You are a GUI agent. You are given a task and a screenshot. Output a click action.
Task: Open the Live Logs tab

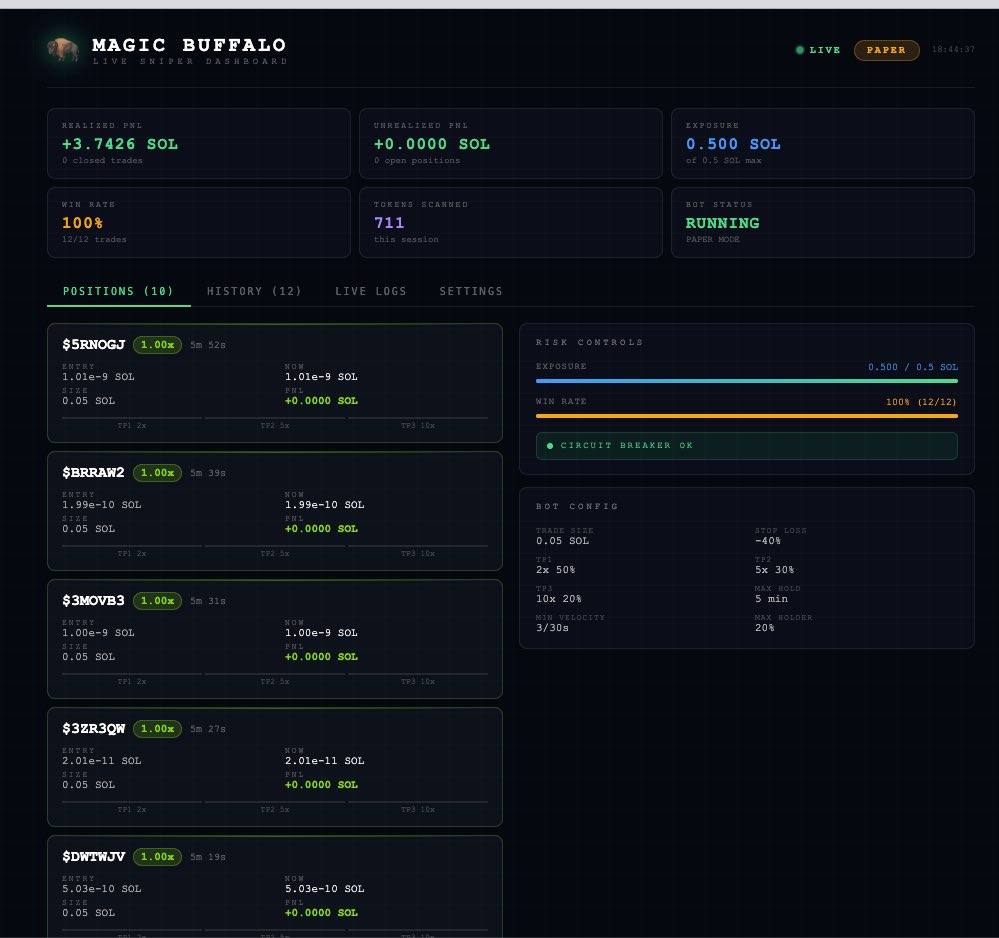[x=371, y=291]
